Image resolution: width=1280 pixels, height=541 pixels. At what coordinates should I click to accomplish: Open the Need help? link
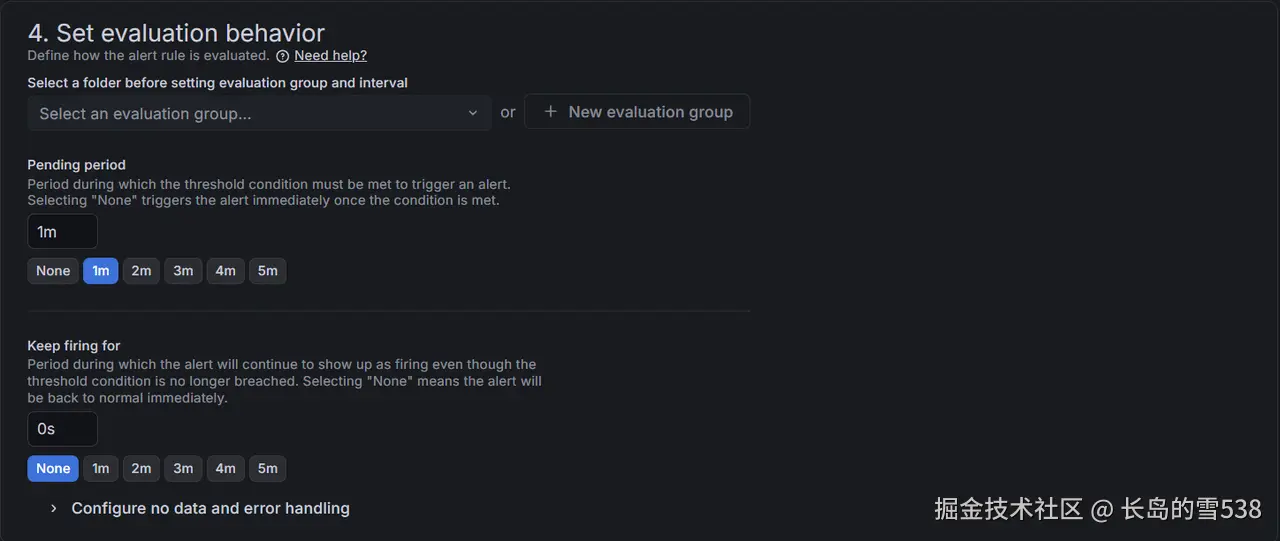click(330, 56)
